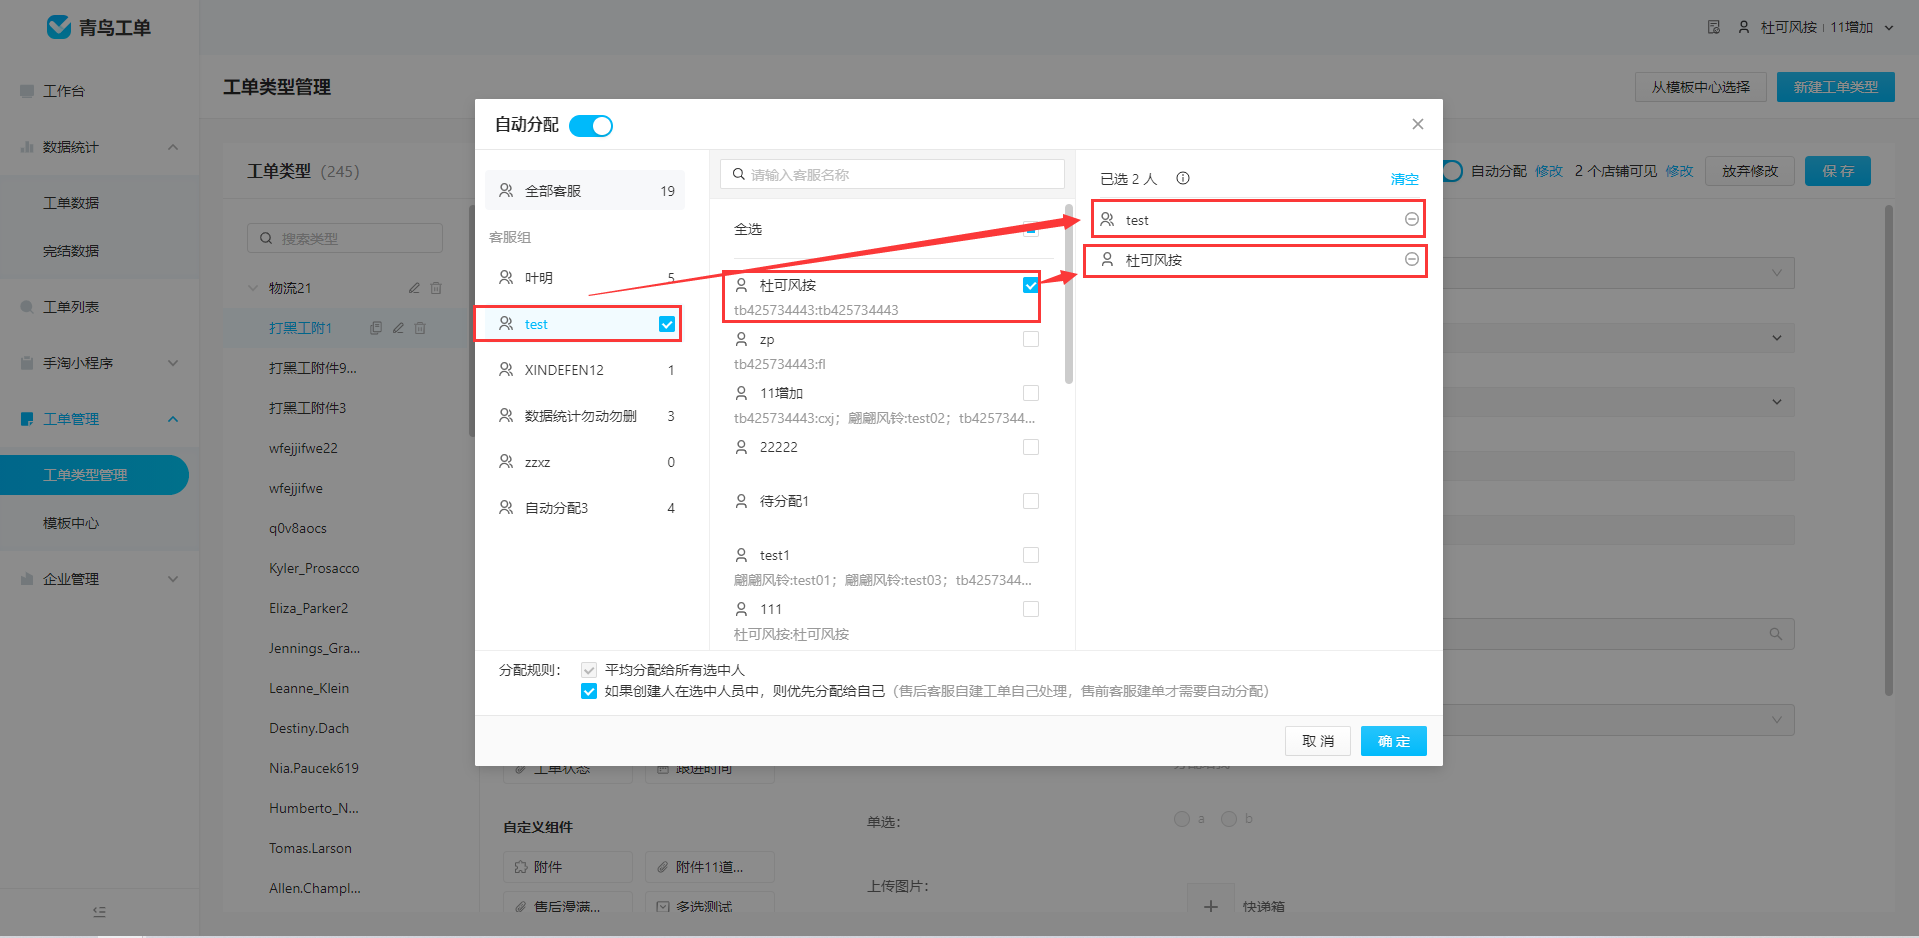
Task: Collapse the 物流21 type group
Action: (253, 288)
